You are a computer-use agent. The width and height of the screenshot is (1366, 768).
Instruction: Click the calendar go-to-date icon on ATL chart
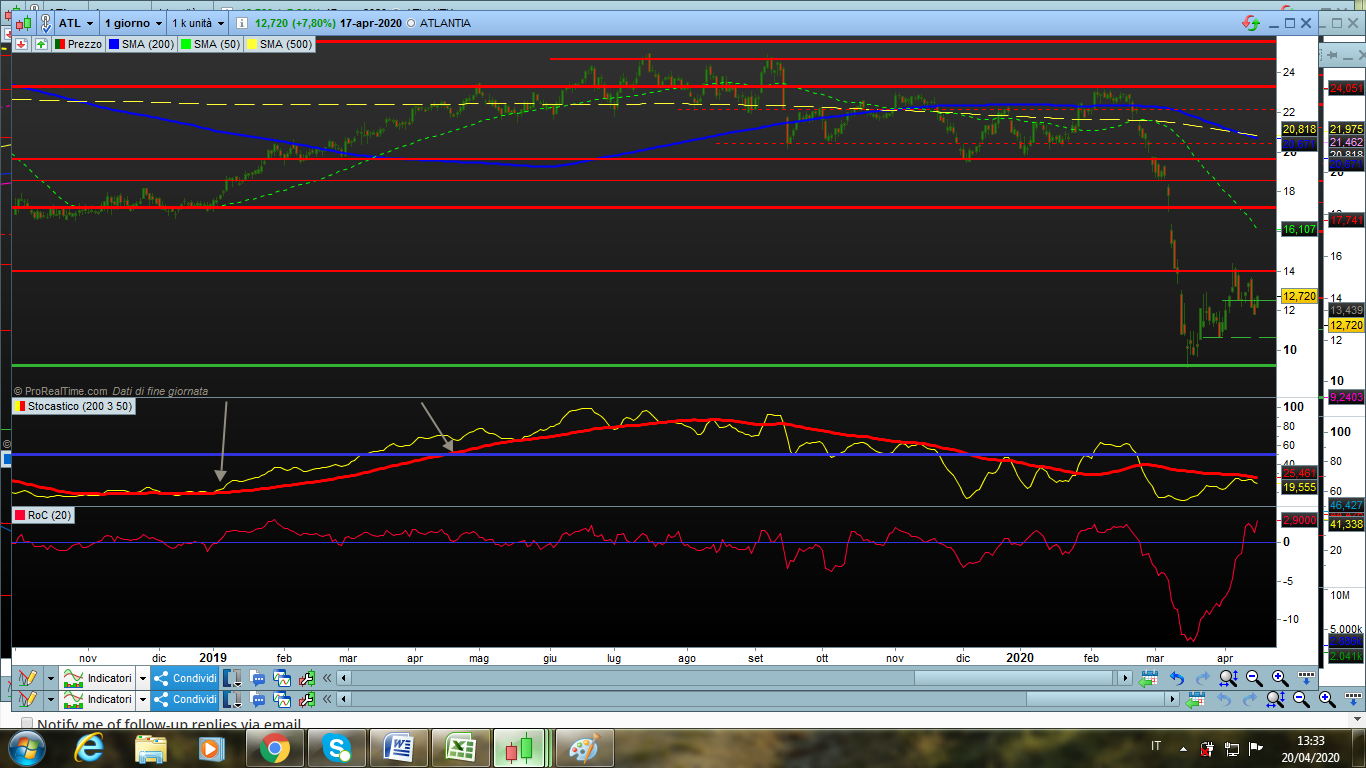[1148, 677]
